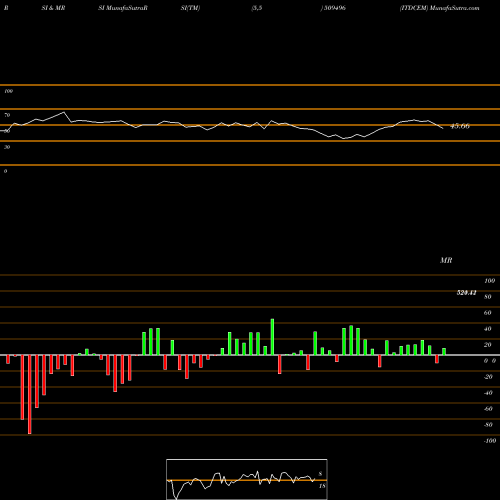The height and width of the screenshot is (500, 500).
Task: Click the MR value label 520.42
Action: coord(466,293)
